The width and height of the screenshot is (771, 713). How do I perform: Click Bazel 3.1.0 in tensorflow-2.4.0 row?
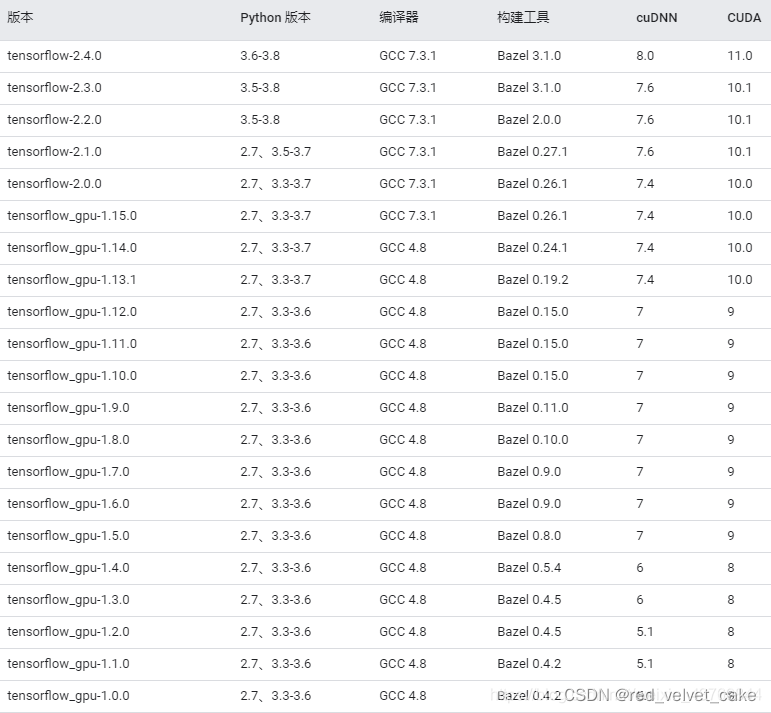(529, 56)
